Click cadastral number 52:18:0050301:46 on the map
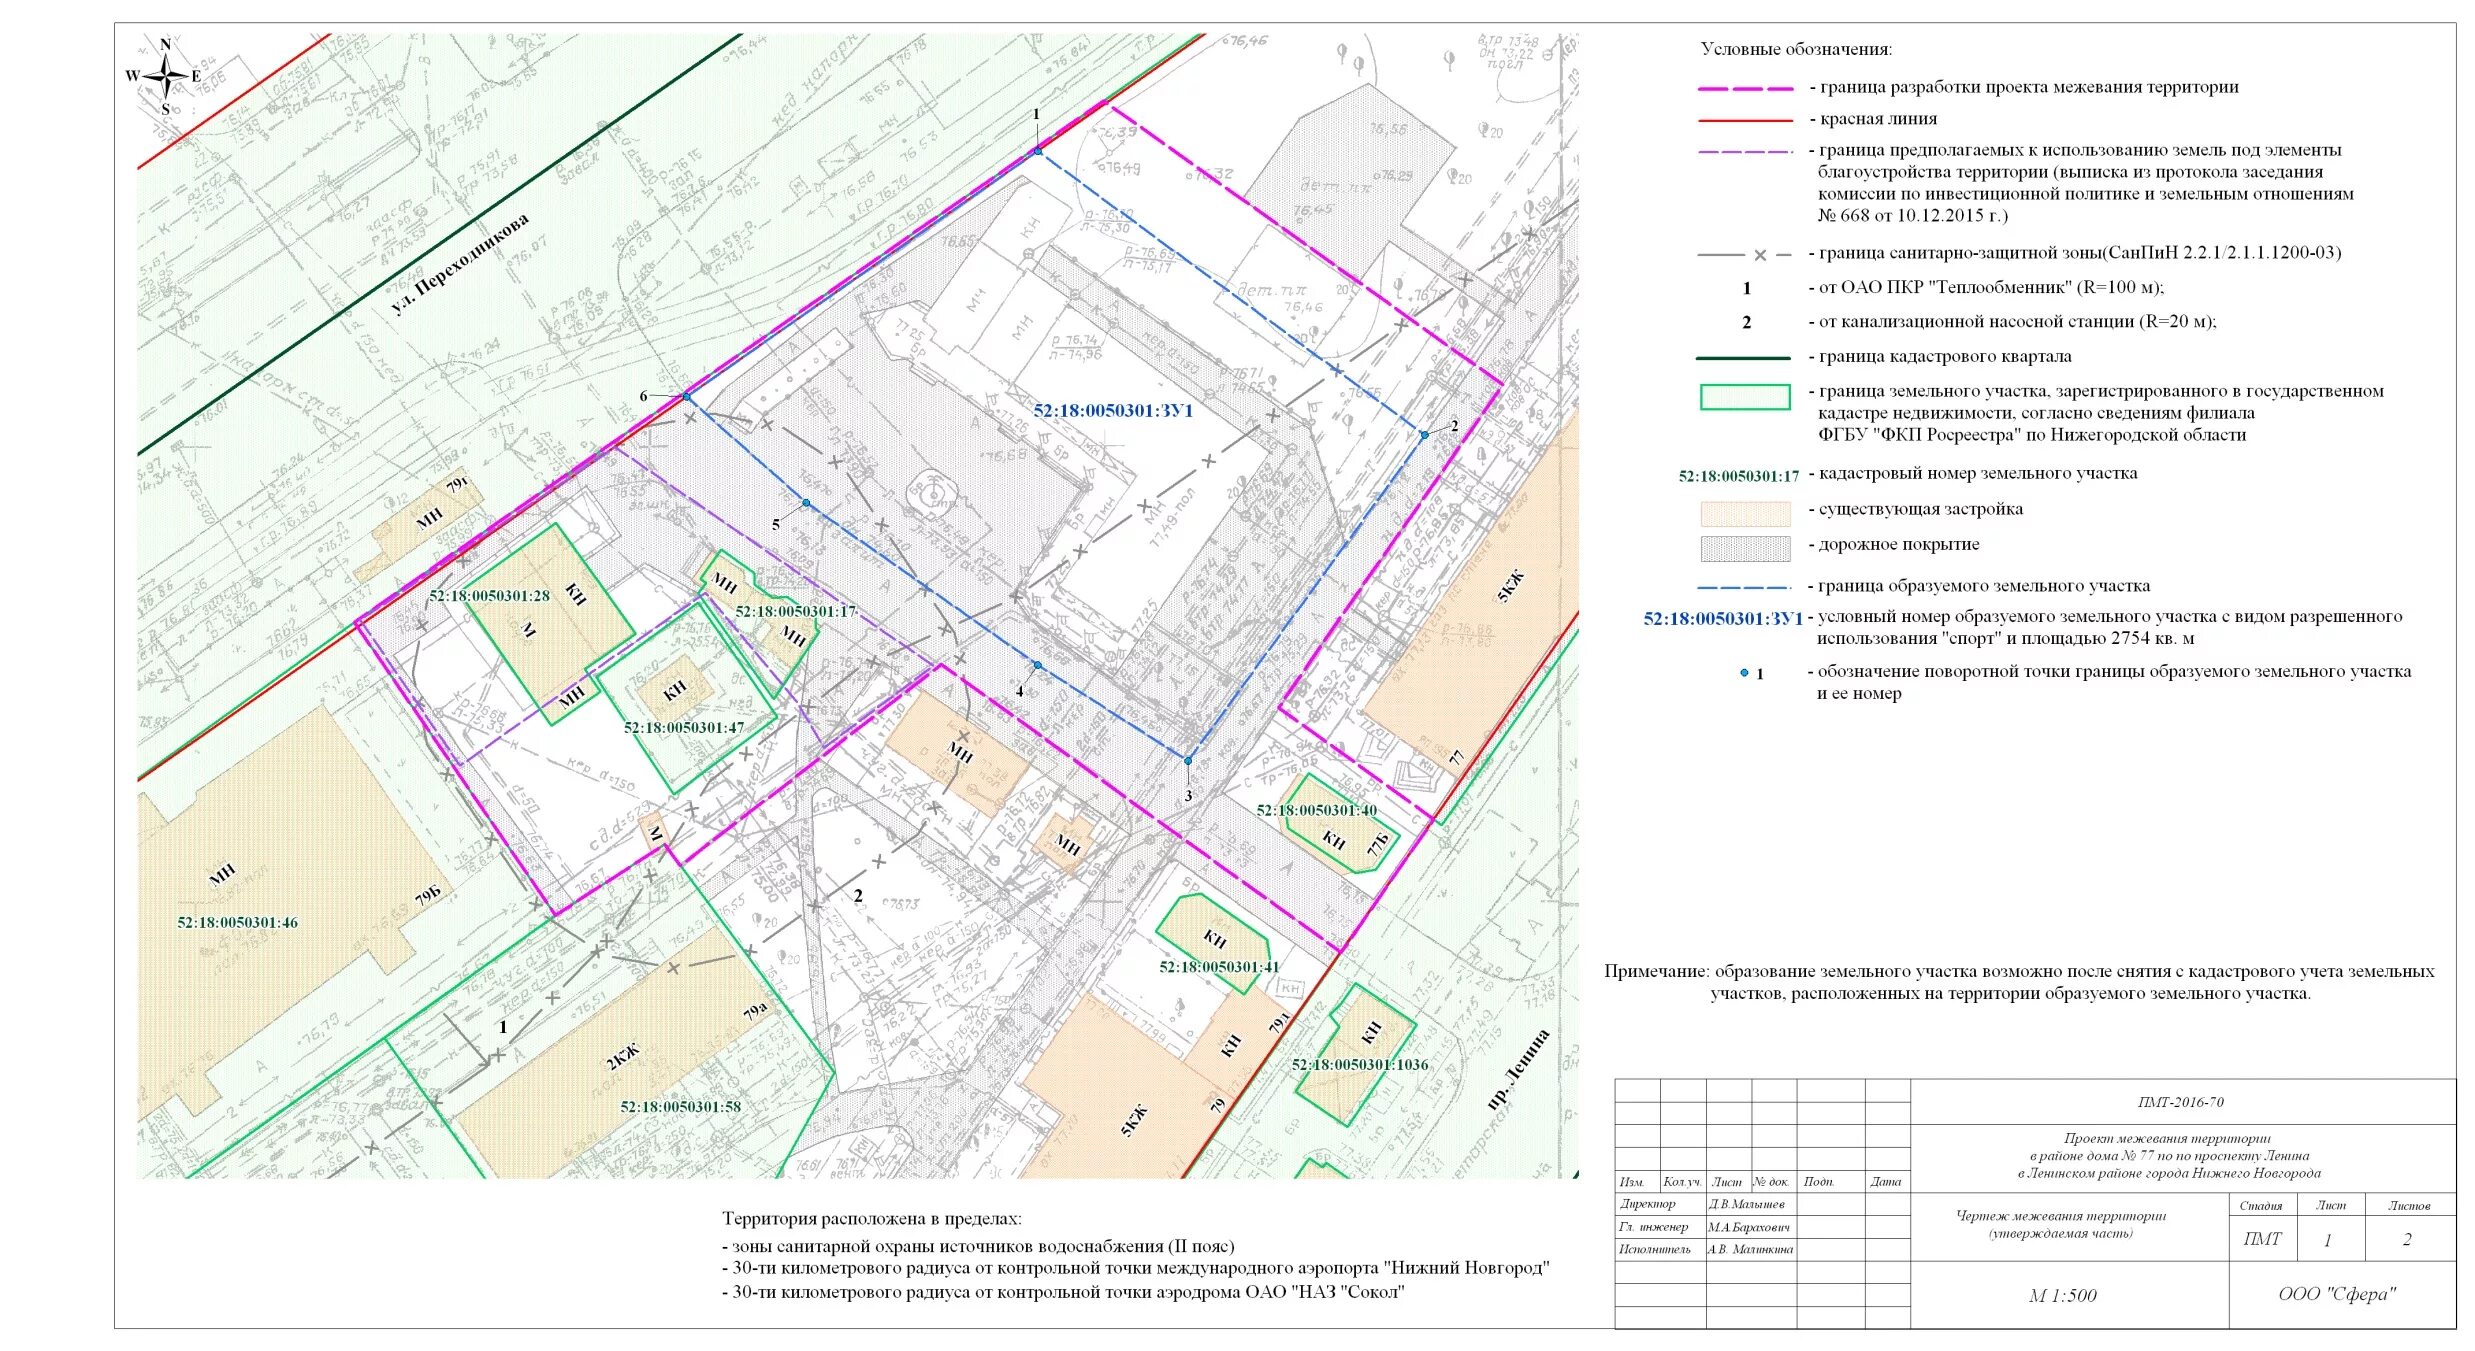This screenshot has height=1351, width=2475. (x=237, y=922)
